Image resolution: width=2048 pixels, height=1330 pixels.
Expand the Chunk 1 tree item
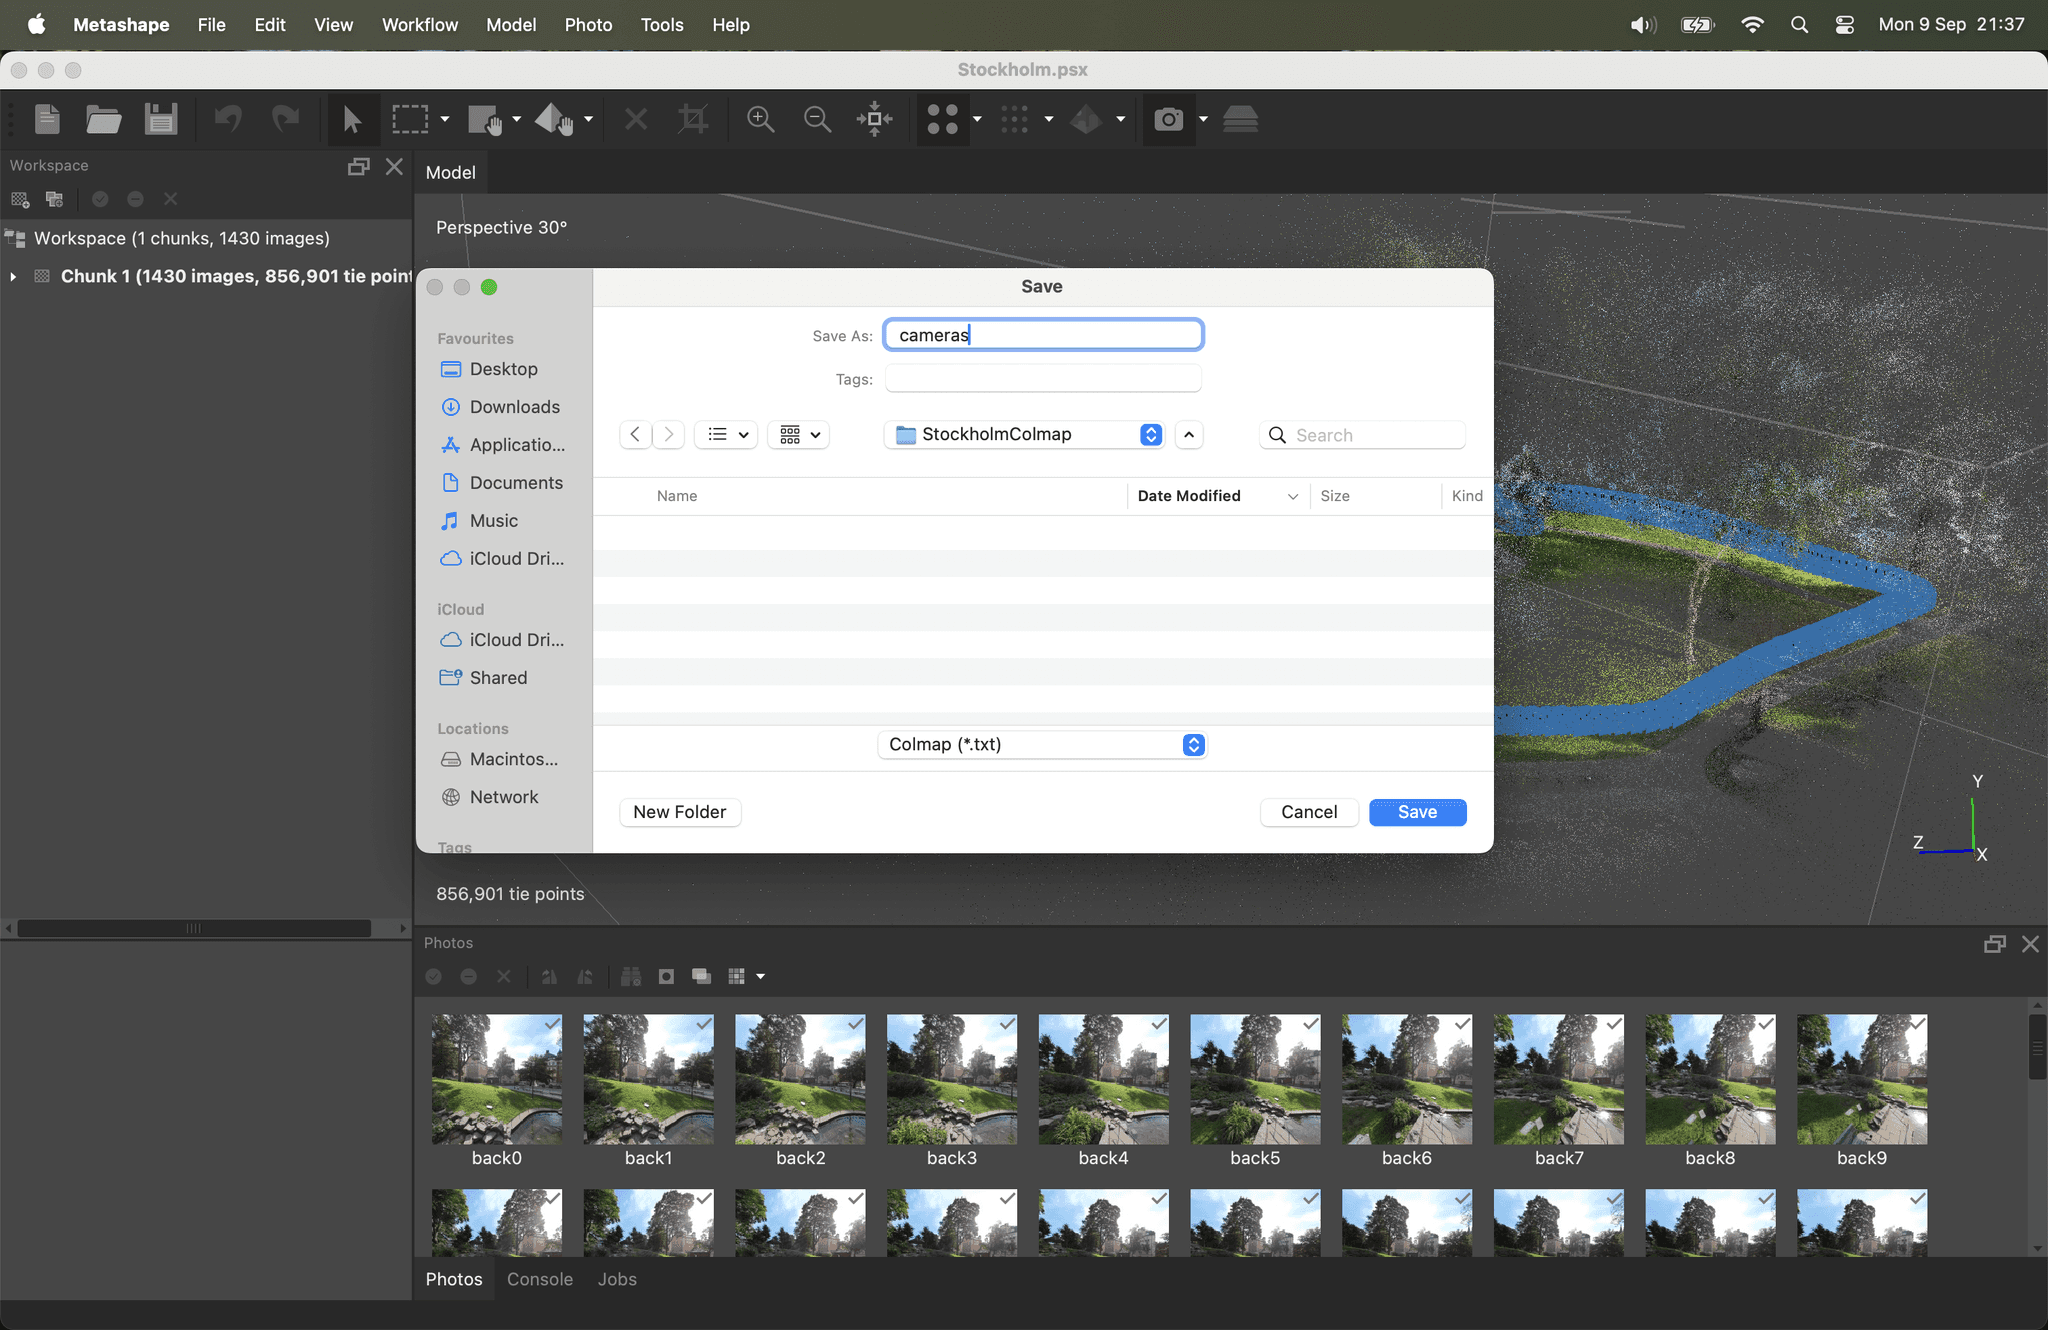pos(14,276)
